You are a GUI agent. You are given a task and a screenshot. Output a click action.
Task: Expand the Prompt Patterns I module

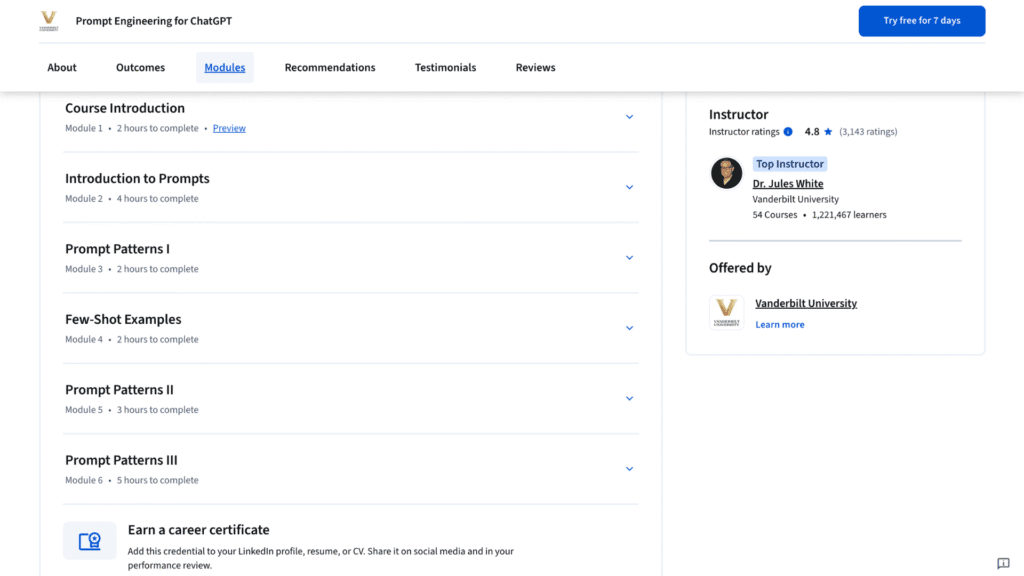coord(630,258)
